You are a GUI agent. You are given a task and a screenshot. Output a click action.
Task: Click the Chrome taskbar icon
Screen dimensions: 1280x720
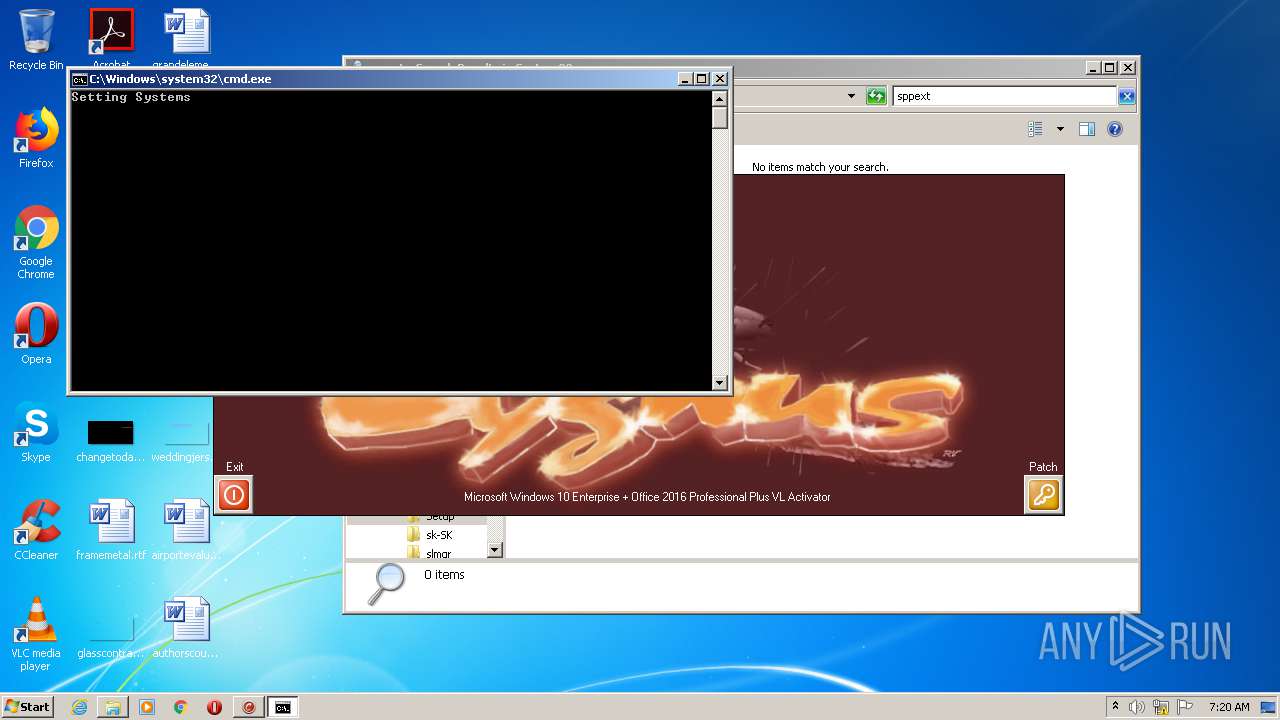181,707
